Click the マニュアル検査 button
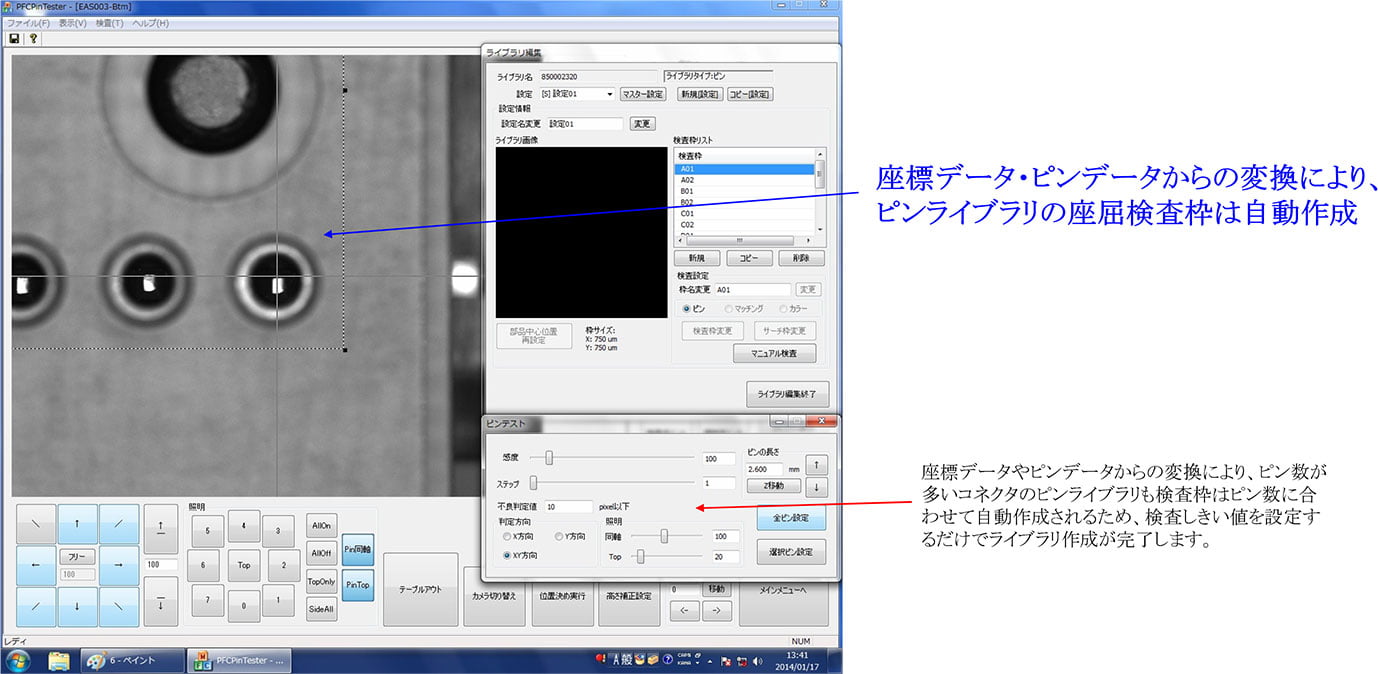Viewport: 1378px width, 674px height. (x=775, y=353)
